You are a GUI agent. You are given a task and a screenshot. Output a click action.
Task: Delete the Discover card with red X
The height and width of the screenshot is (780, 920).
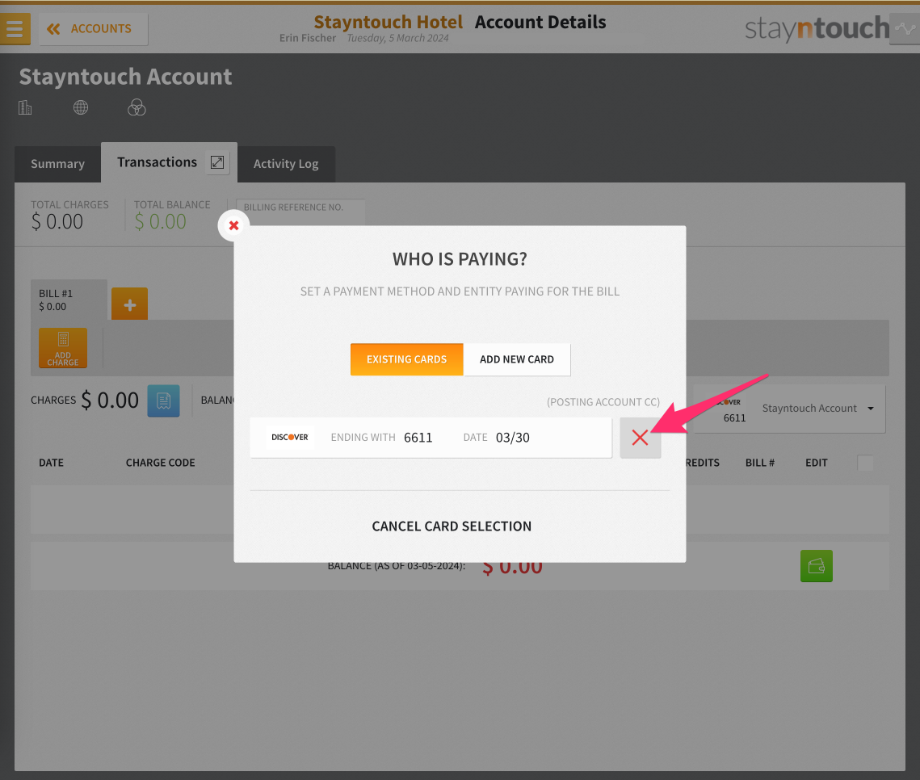point(640,437)
